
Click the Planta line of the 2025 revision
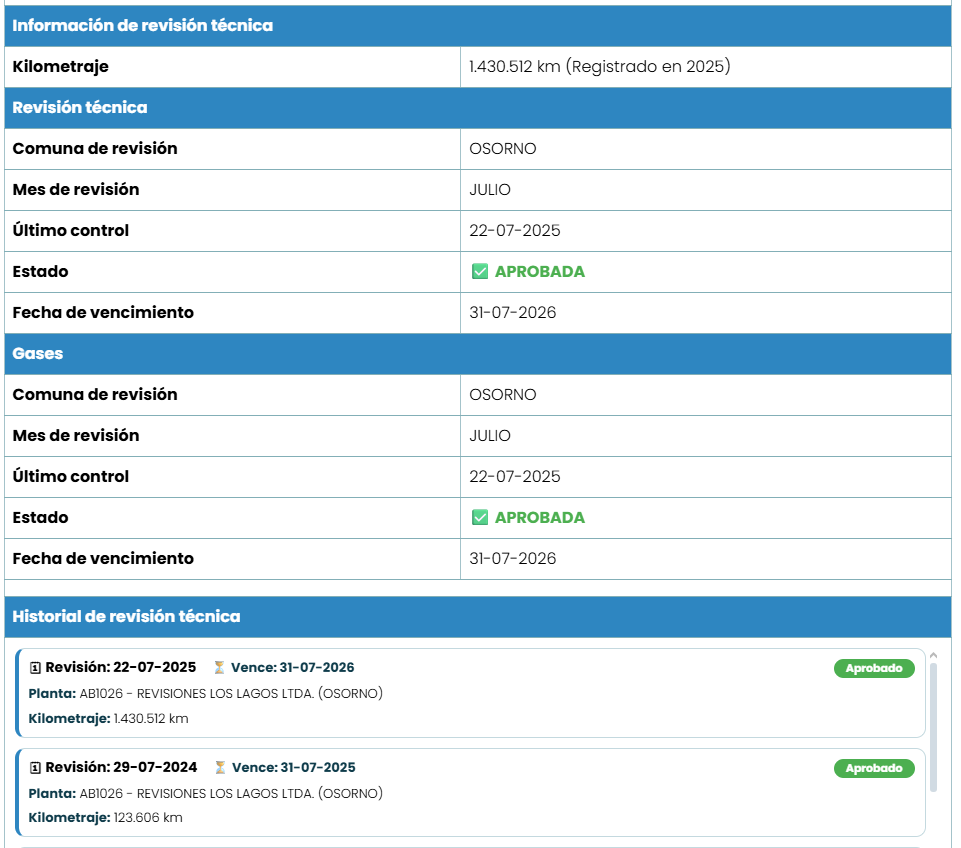[x=206, y=694]
